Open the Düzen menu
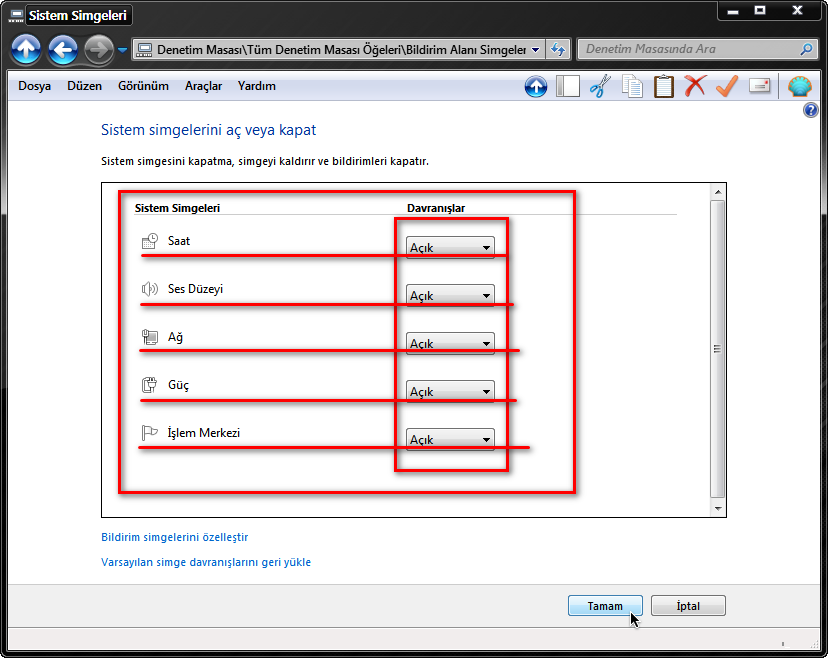828x658 pixels. click(84, 86)
